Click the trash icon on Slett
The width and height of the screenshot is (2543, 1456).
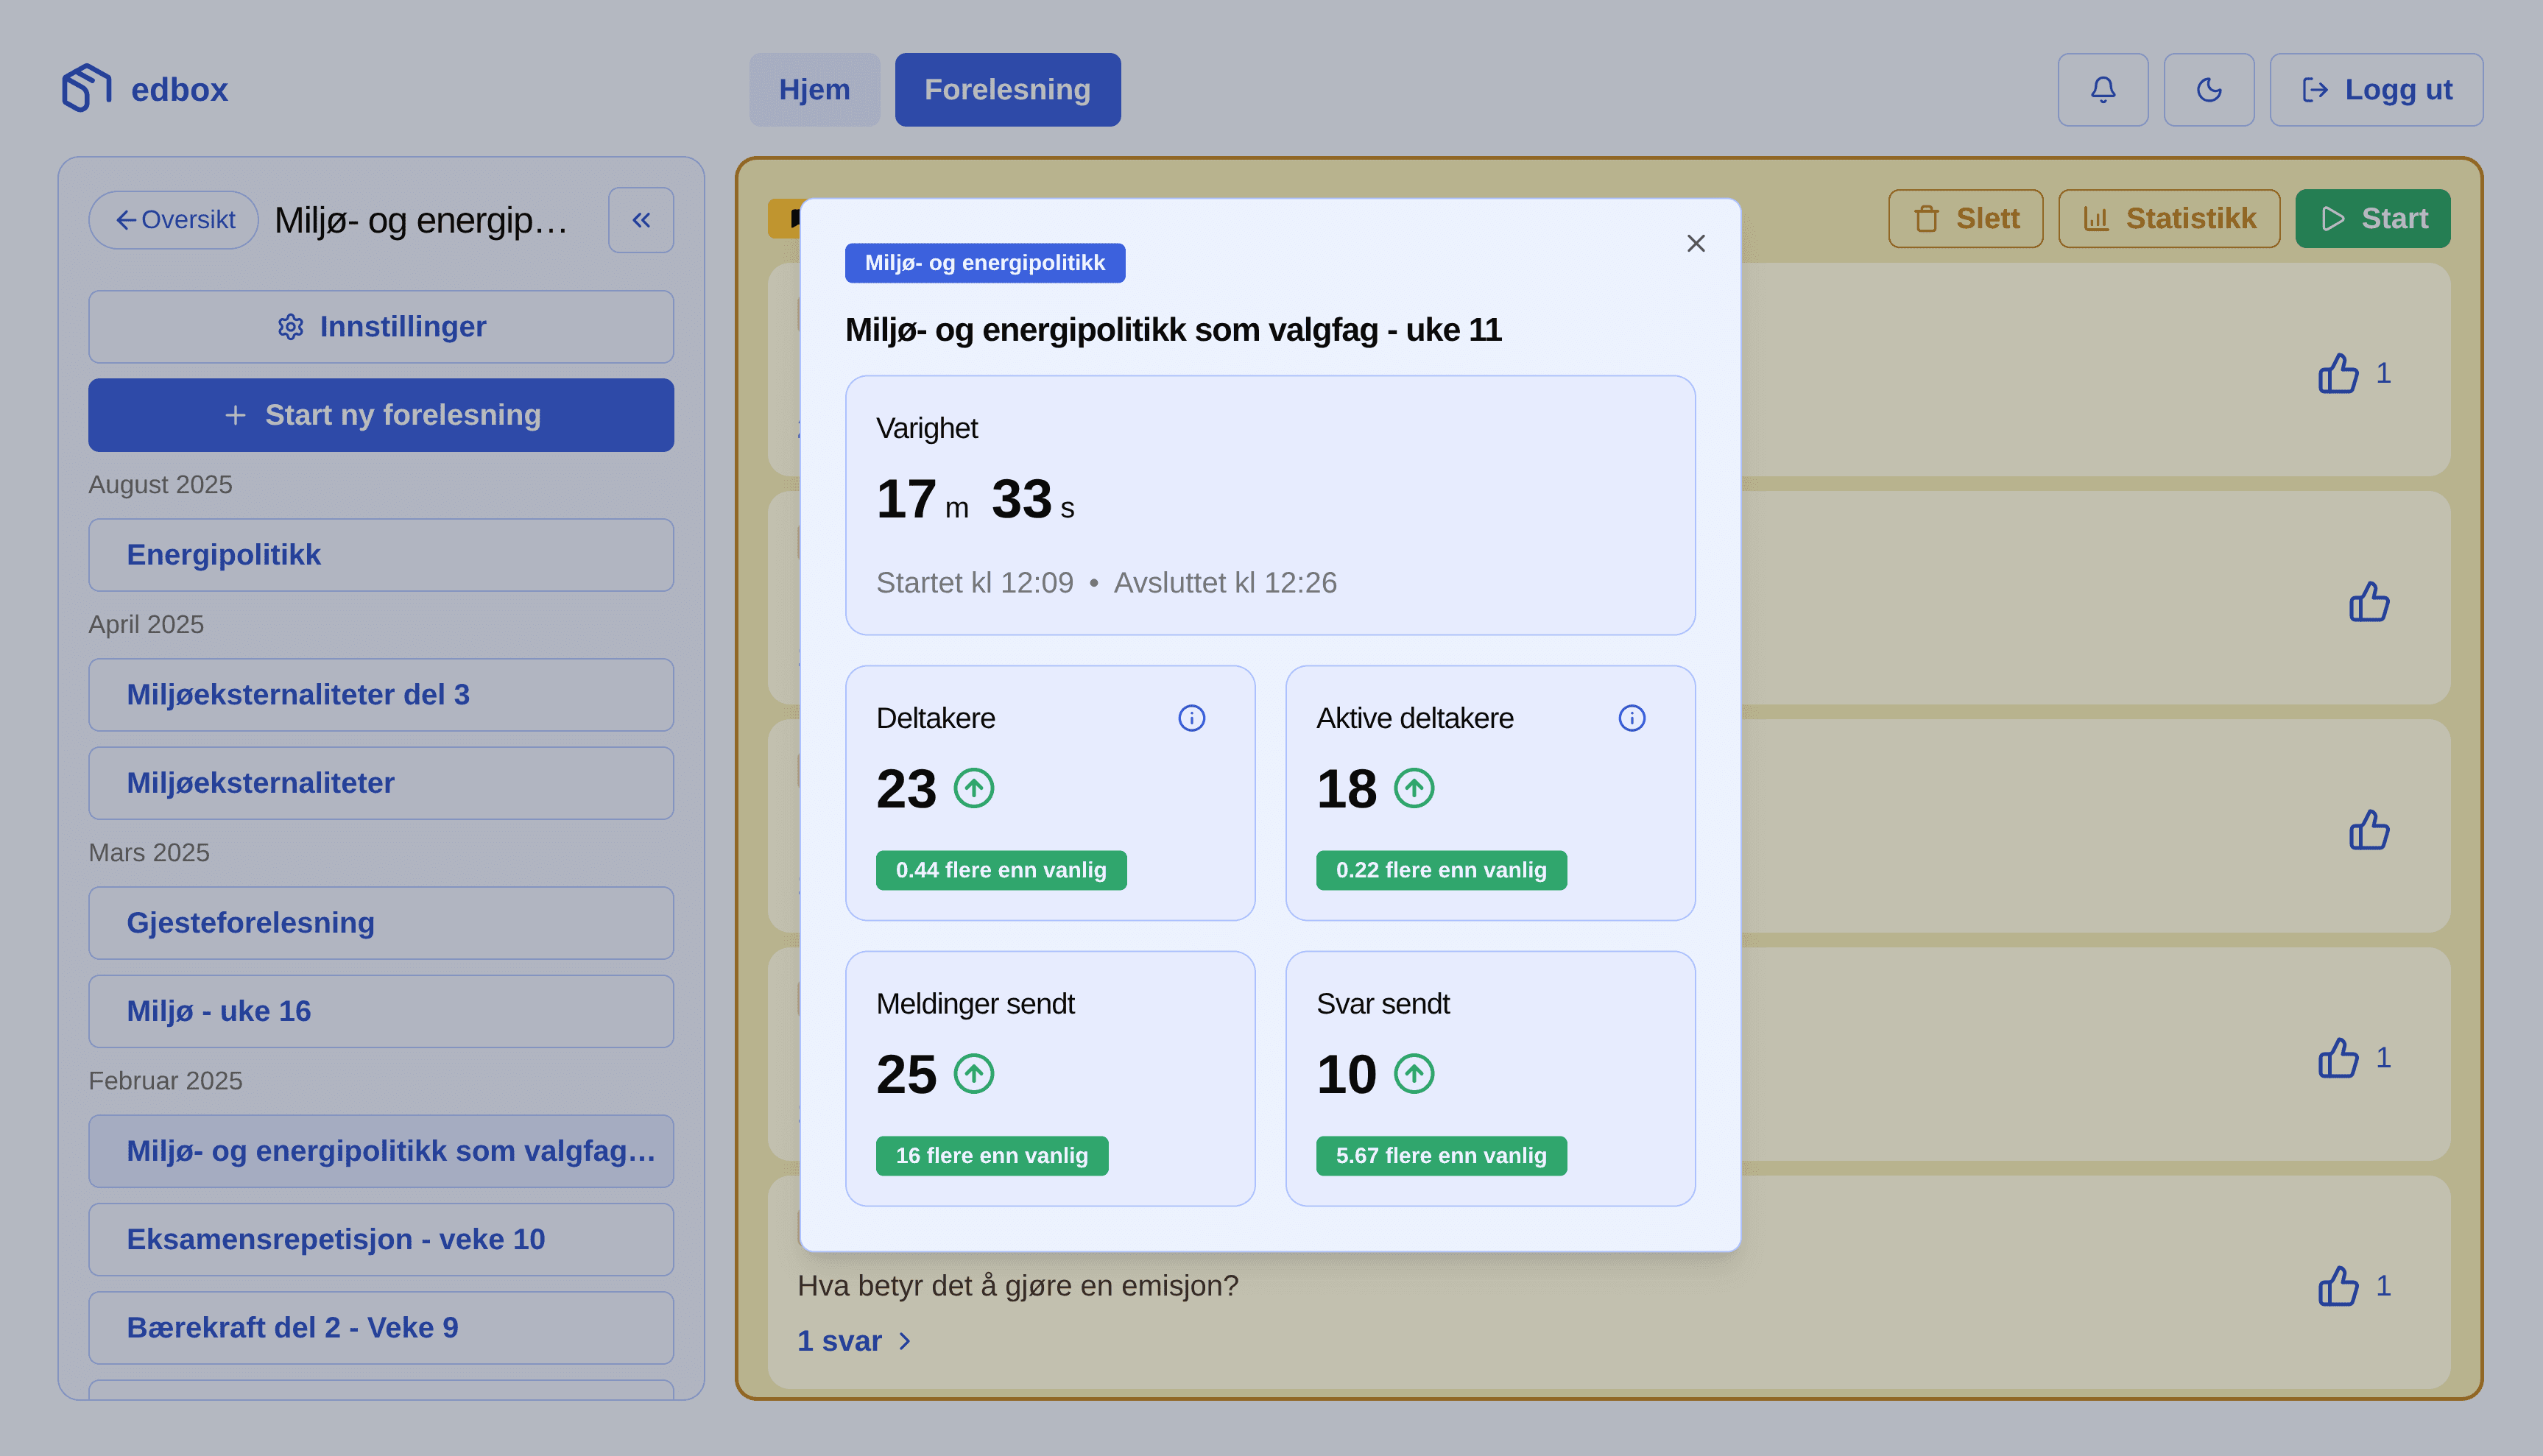[x=1925, y=218]
